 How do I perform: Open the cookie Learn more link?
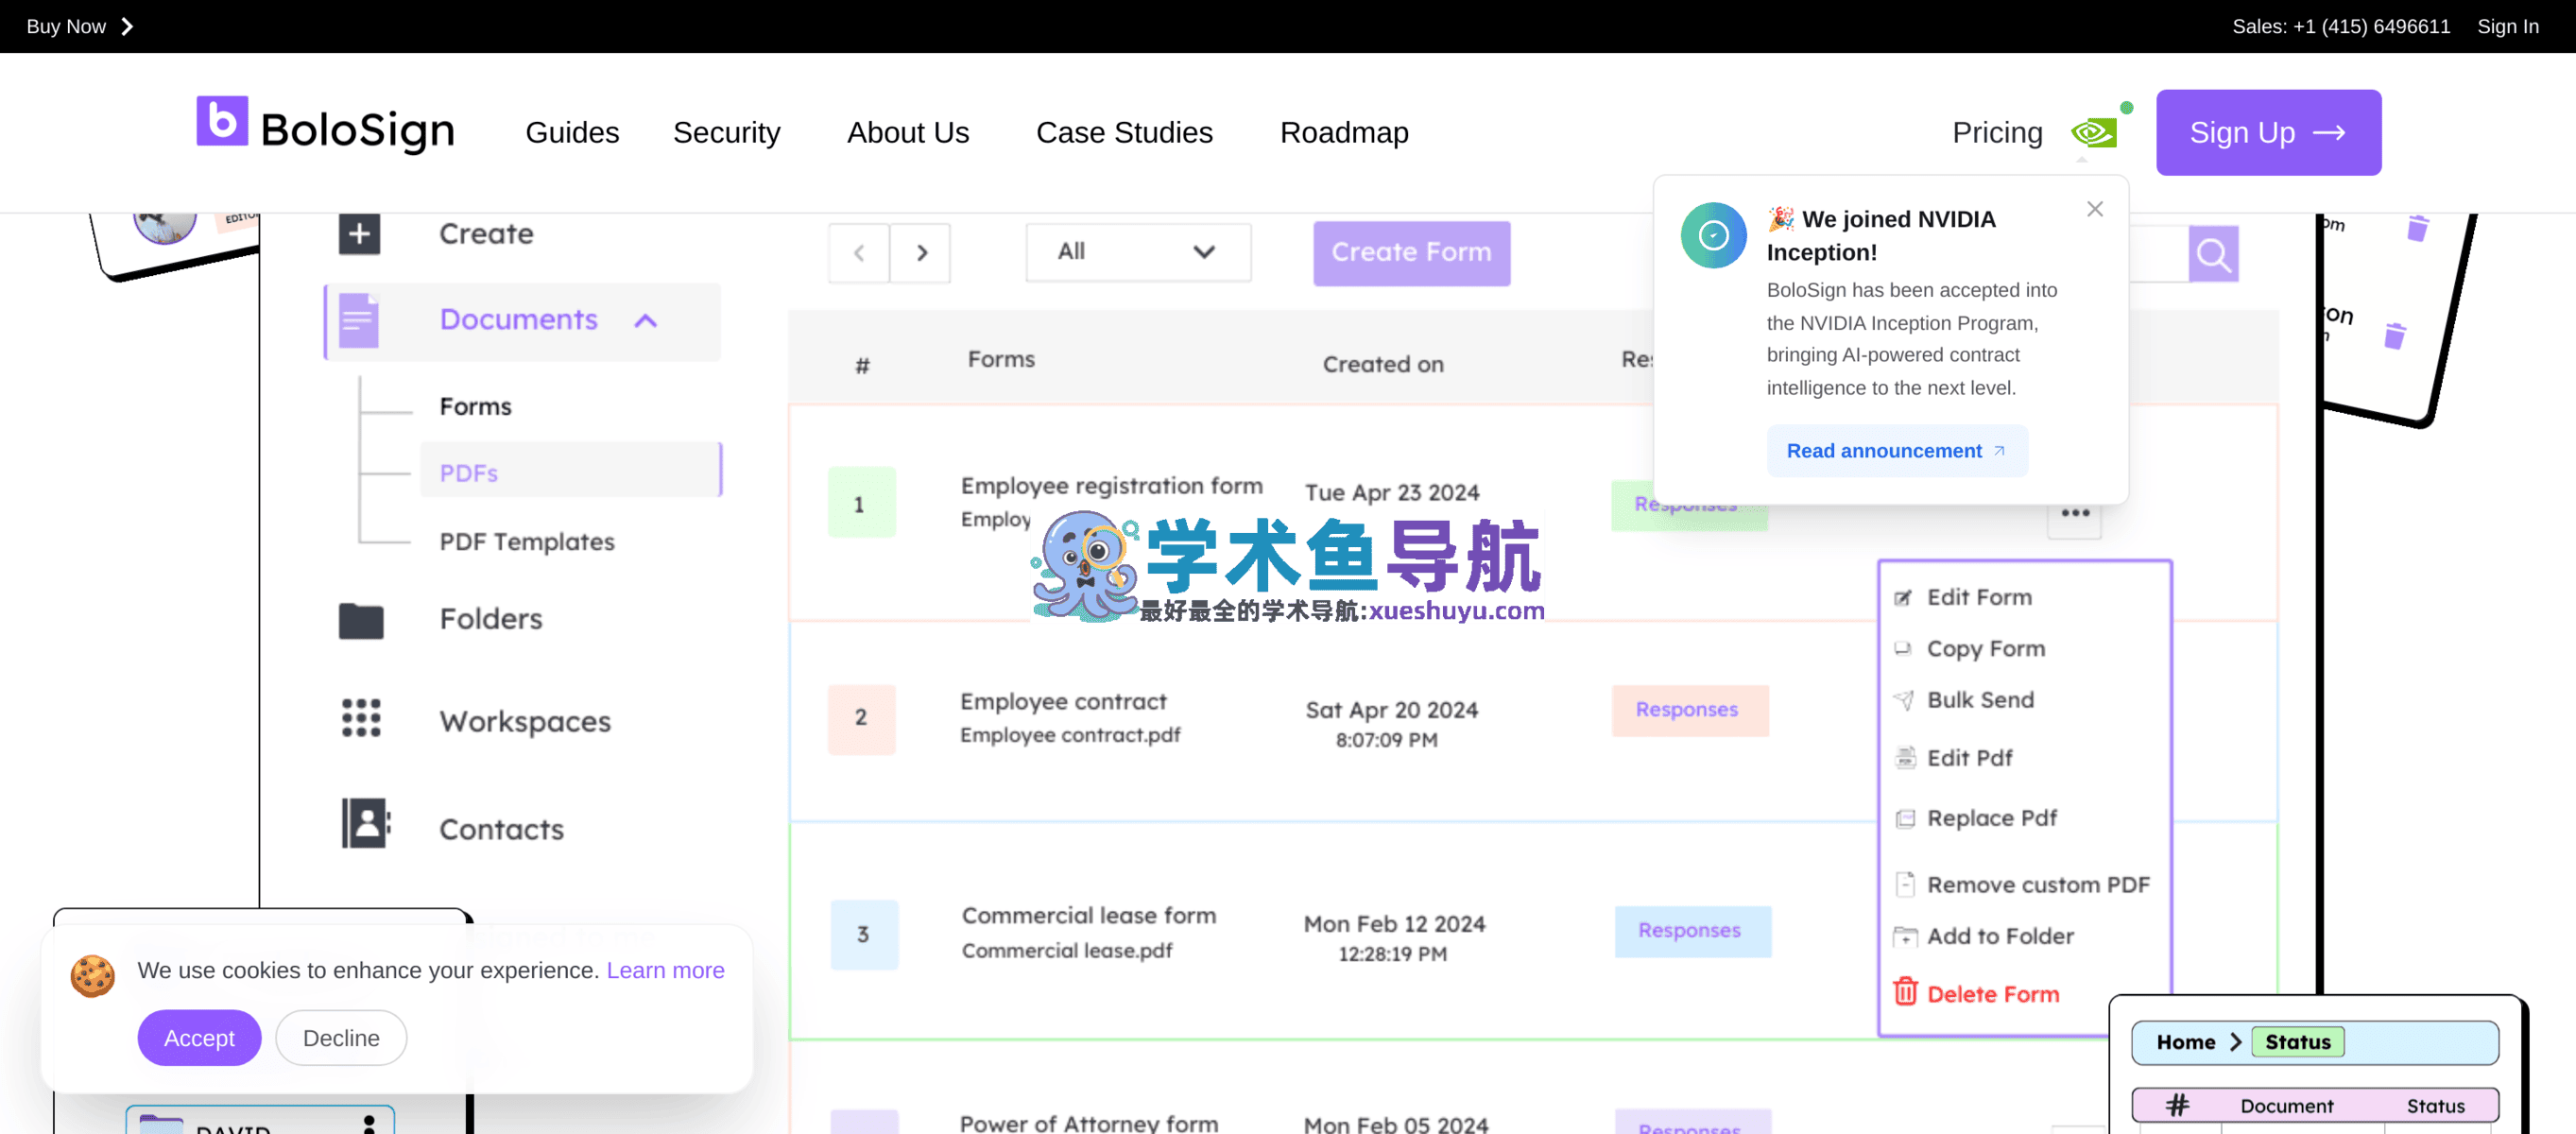[x=665, y=970]
